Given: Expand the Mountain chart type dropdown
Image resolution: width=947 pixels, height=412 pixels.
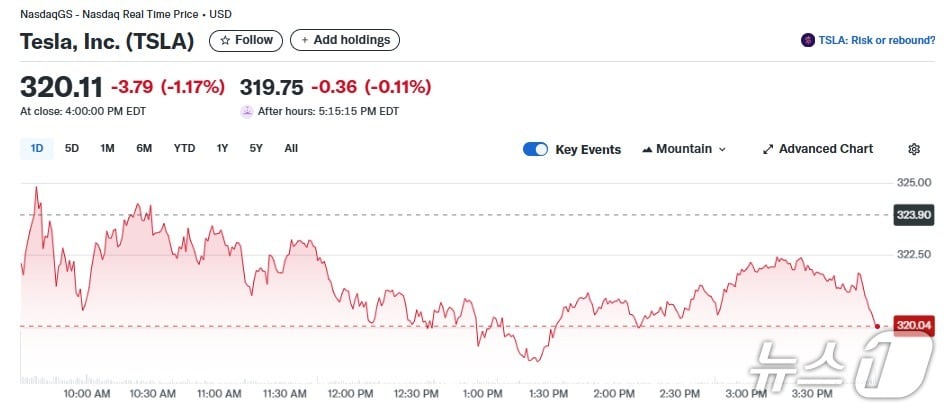Looking at the screenshot, I should (x=683, y=149).
